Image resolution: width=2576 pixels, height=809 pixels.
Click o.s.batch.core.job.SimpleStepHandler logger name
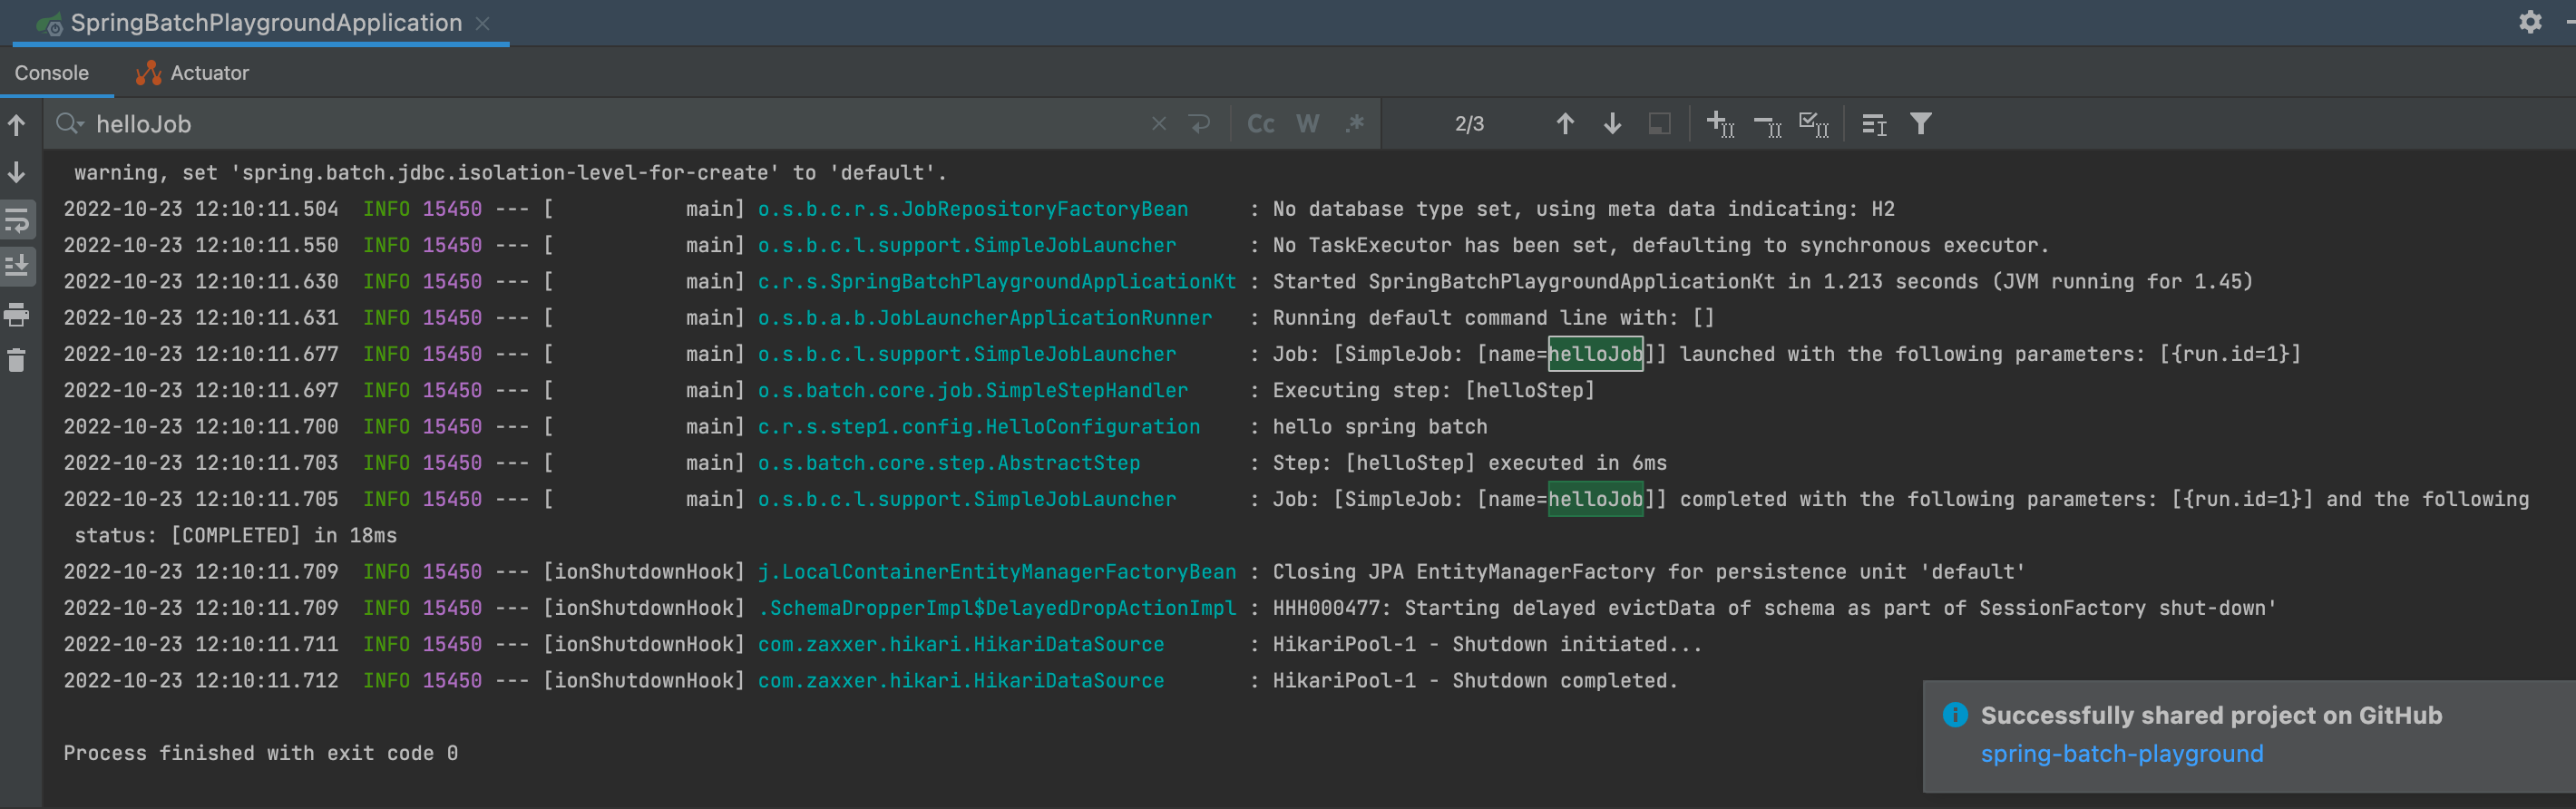pyautogui.click(x=972, y=391)
